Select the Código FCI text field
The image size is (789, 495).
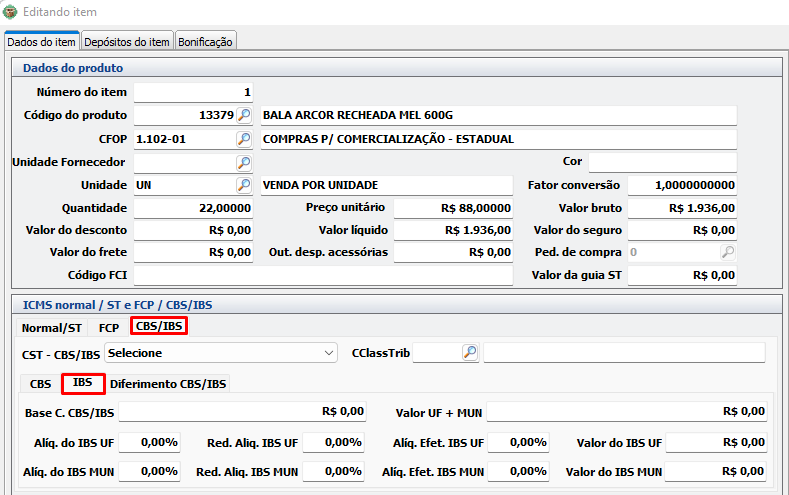tap(322, 275)
